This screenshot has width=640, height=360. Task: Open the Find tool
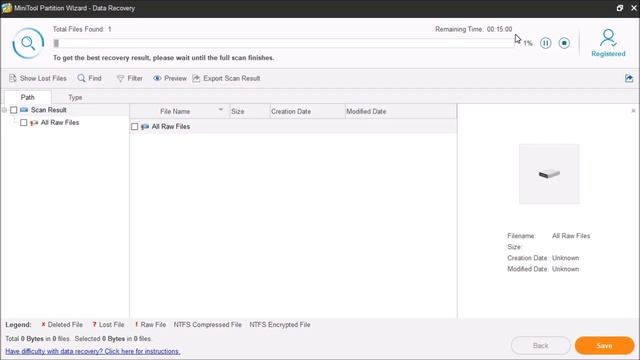point(89,78)
